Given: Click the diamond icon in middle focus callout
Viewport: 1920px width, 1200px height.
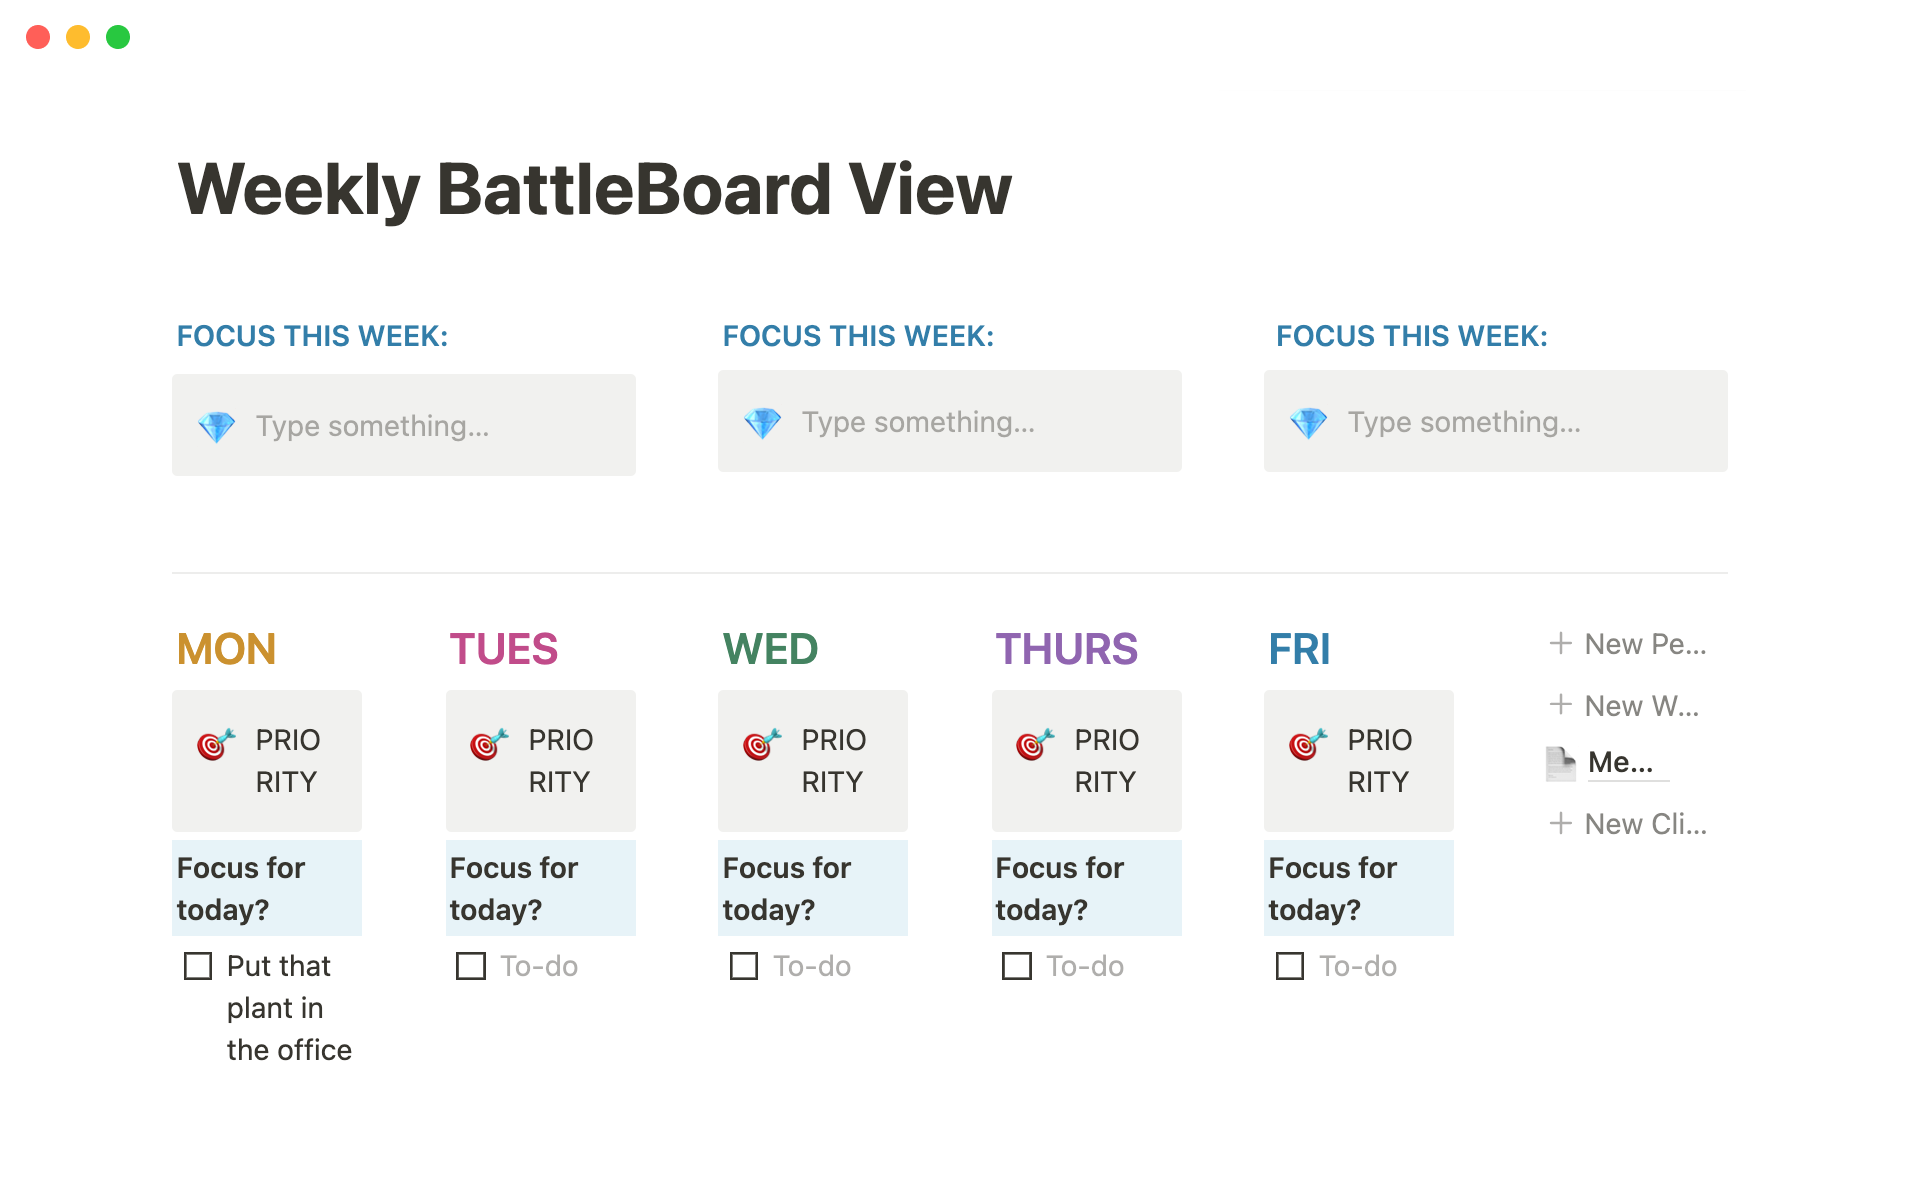Looking at the screenshot, I should (x=762, y=423).
